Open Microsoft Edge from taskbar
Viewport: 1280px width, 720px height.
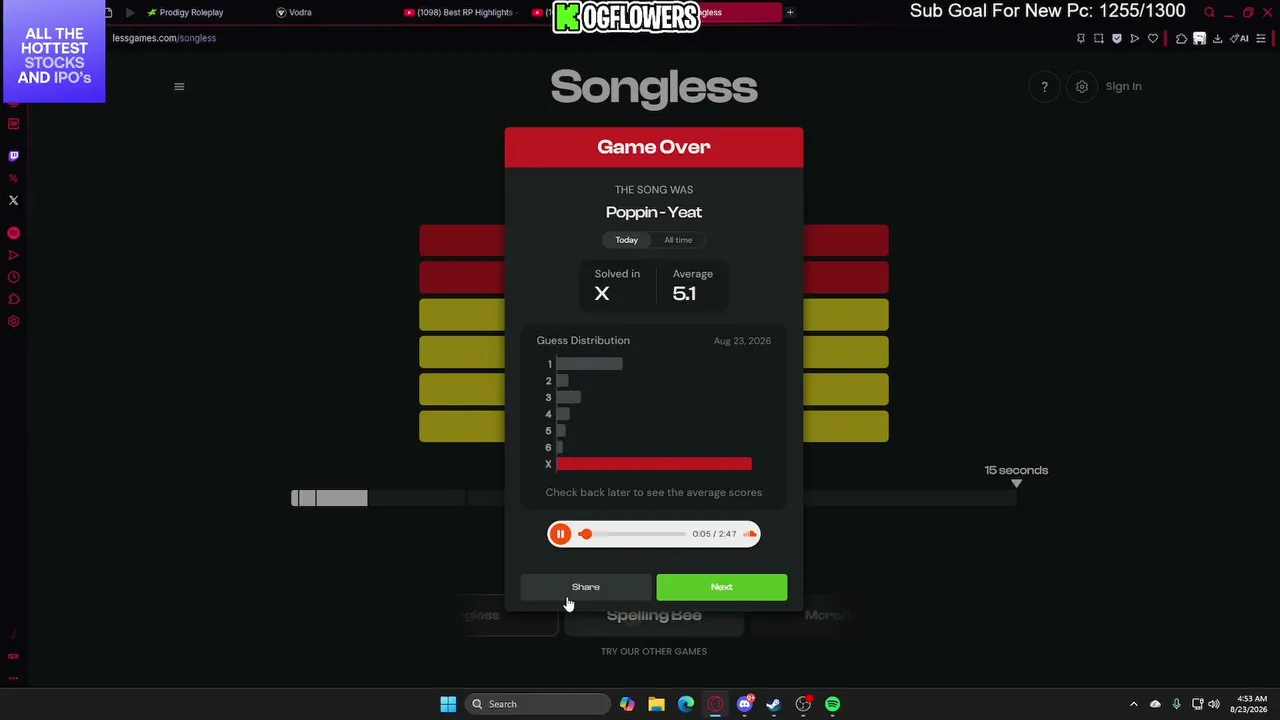(686, 704)
